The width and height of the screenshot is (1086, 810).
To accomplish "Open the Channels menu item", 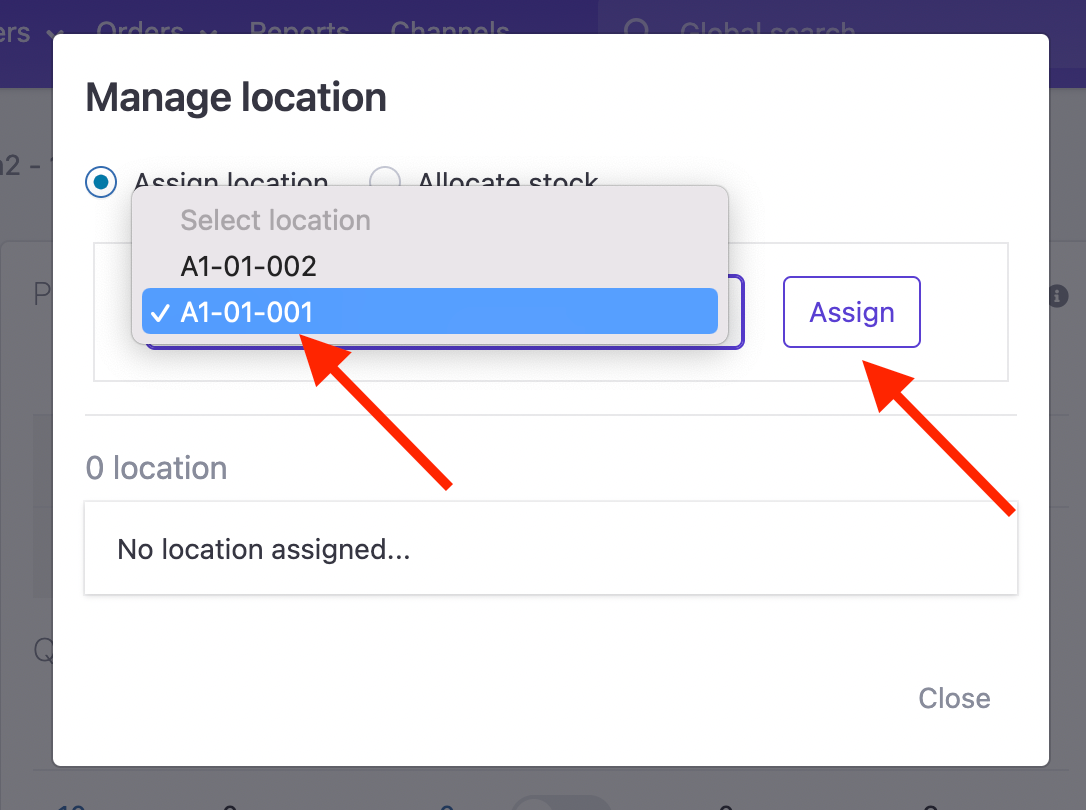I will [449, 28].
